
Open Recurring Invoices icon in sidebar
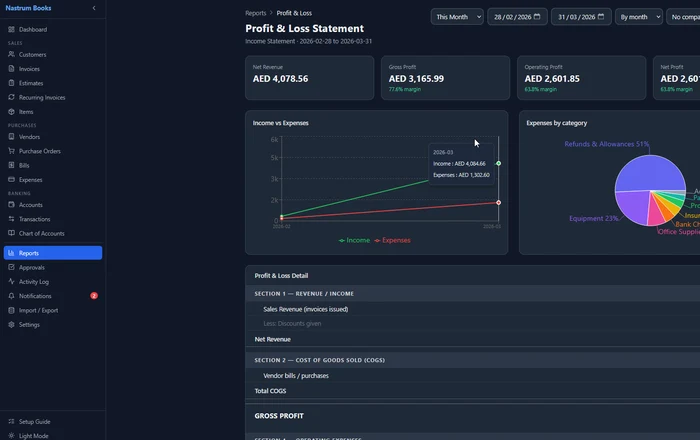pos(11,97)
